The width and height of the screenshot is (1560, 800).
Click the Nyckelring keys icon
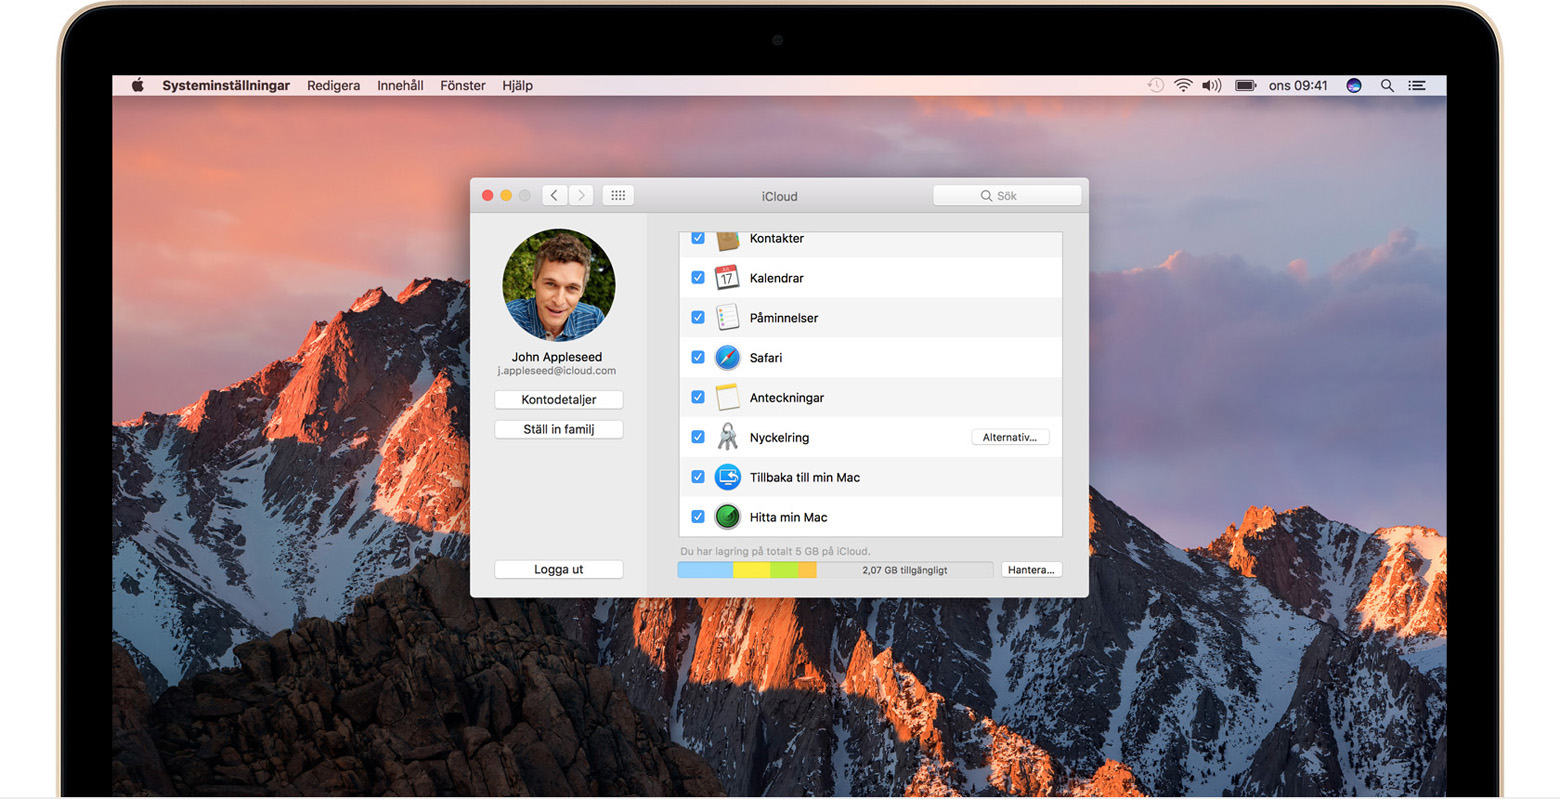click(727, 437)
